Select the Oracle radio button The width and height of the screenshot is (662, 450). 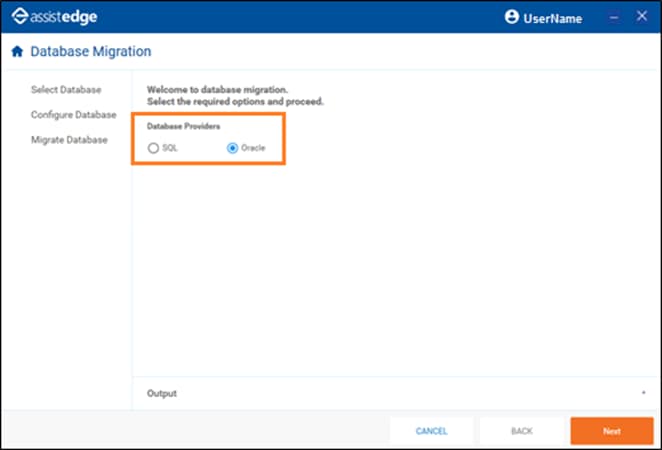pos(232,148)
